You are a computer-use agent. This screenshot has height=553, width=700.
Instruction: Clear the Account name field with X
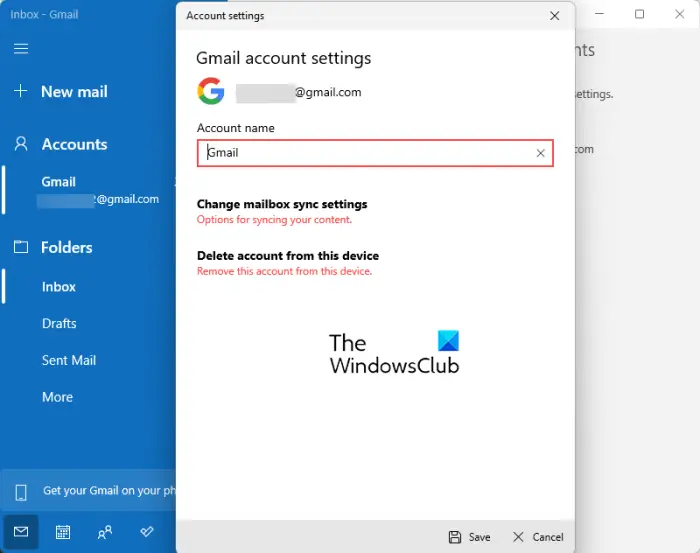pos(540,153)
